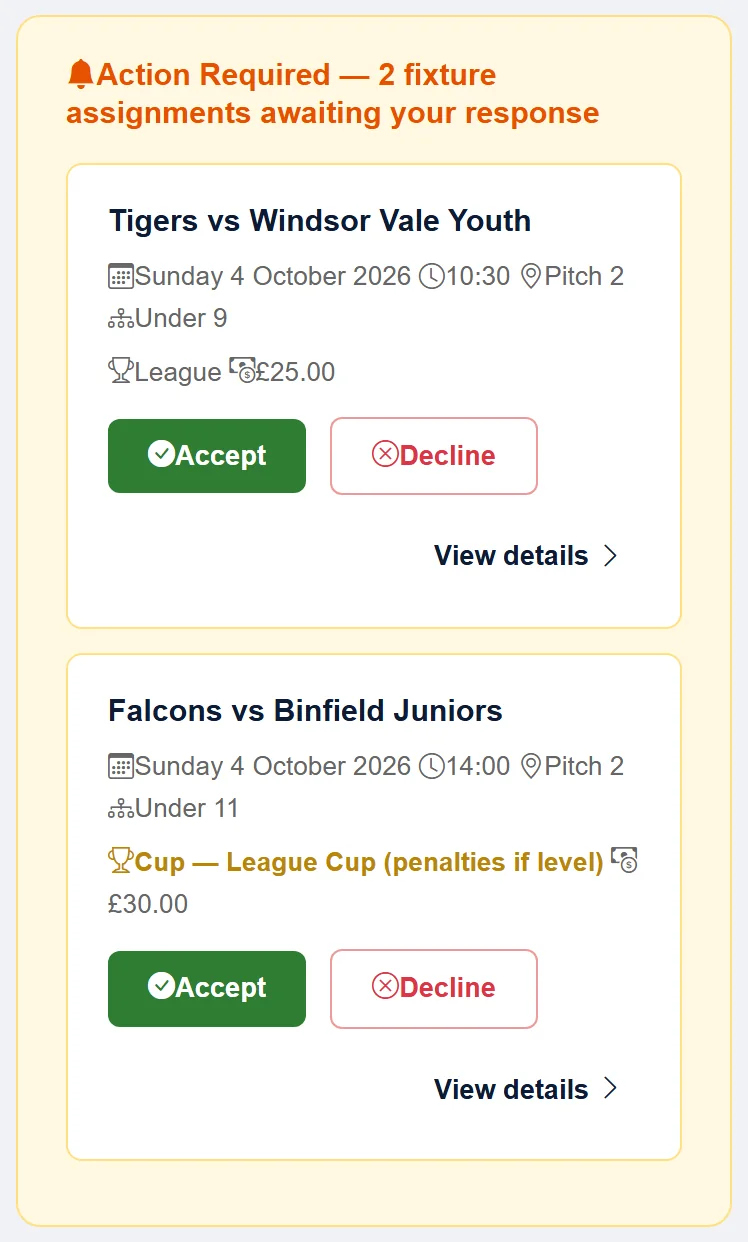The height and width of the screenshot is (1242, 748).
Task: Click calendar icon in Falcons fixture
Action: tap(121, 766)
